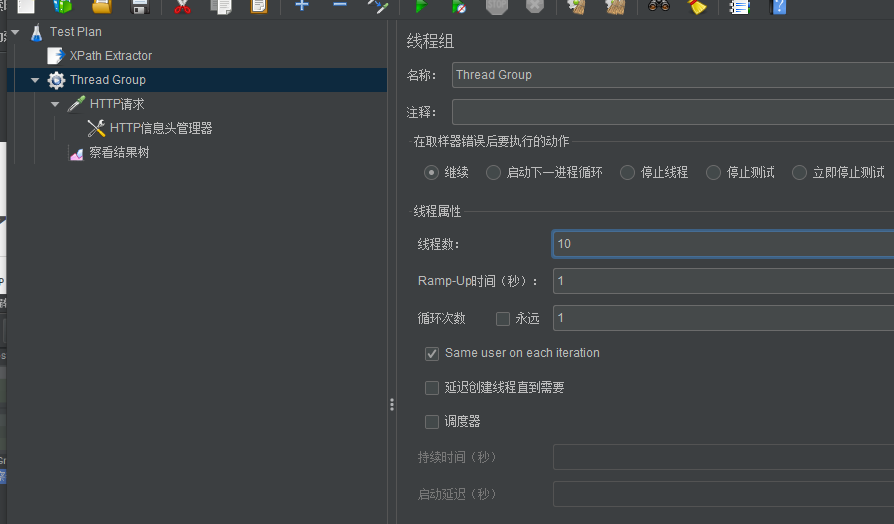Click Start no pauses icon
Viewport: 894px width, 524px height.
coord(459,6)
